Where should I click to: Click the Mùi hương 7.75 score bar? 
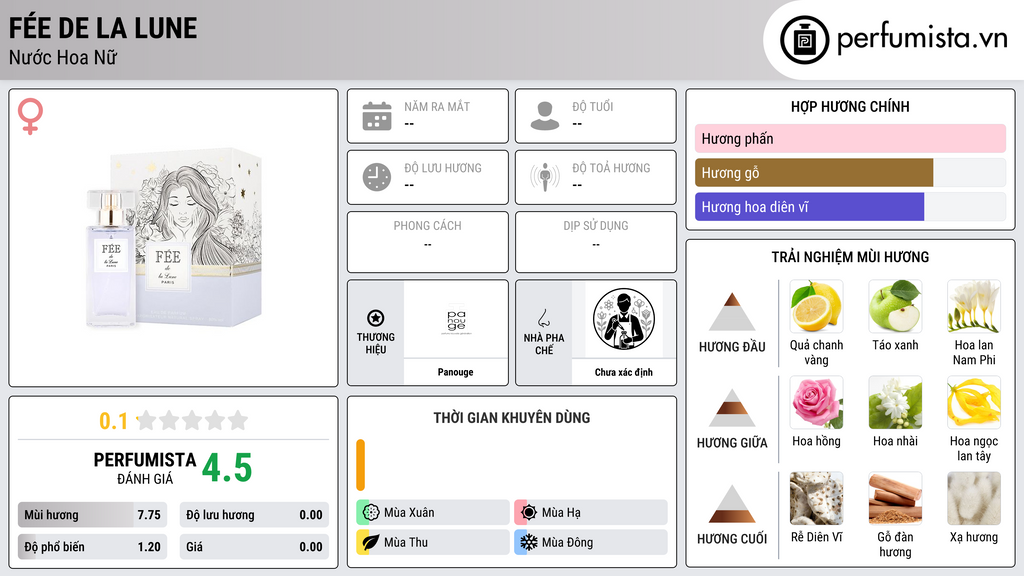92,515
